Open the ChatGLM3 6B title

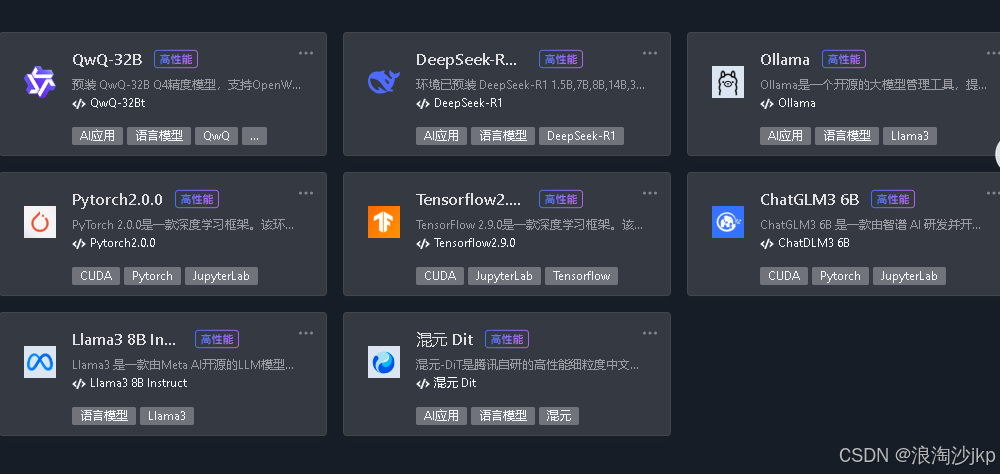pyautogui.click(x=810, y=199)
